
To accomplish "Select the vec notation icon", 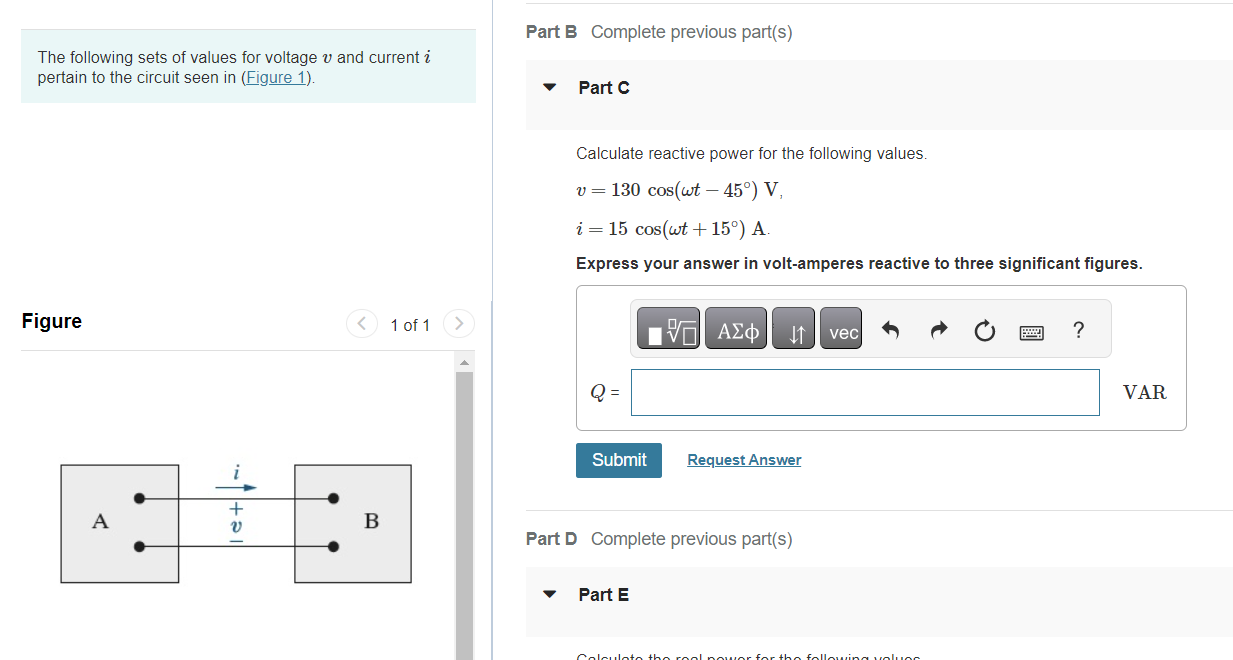I will [x=841, y=328].
